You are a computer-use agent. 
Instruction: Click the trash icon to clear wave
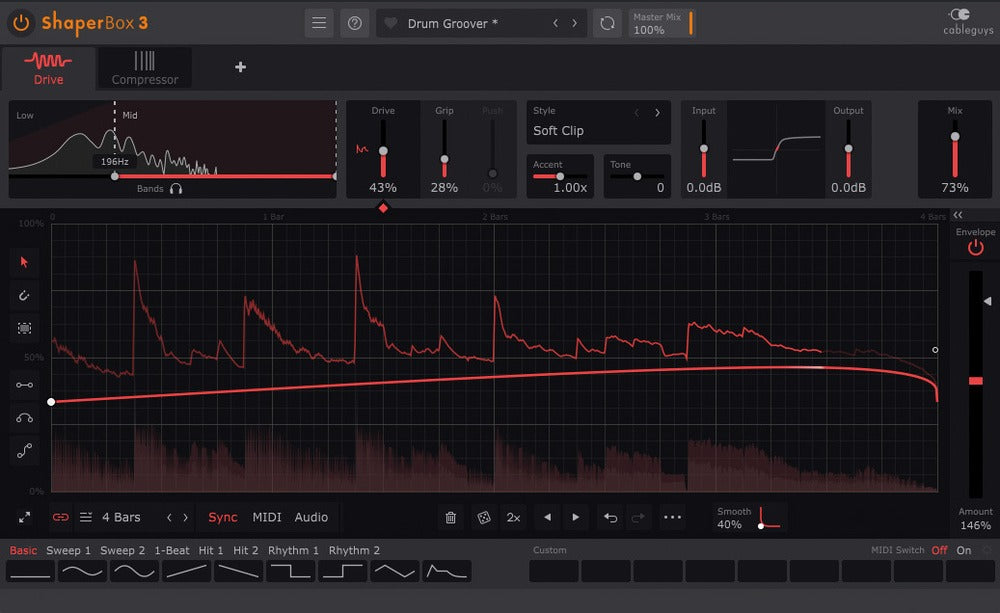[x=451, y=517]
